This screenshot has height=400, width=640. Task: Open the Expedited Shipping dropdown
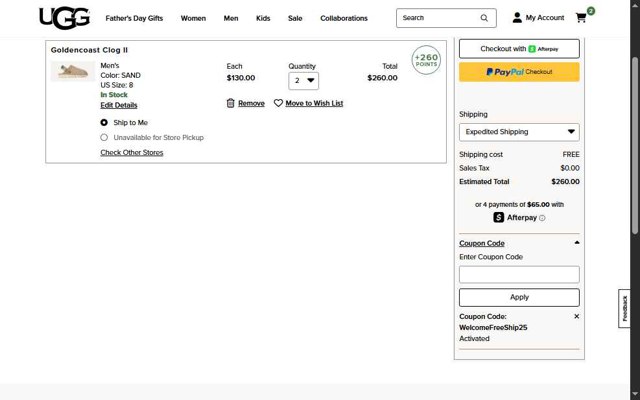tap(519, 132)
